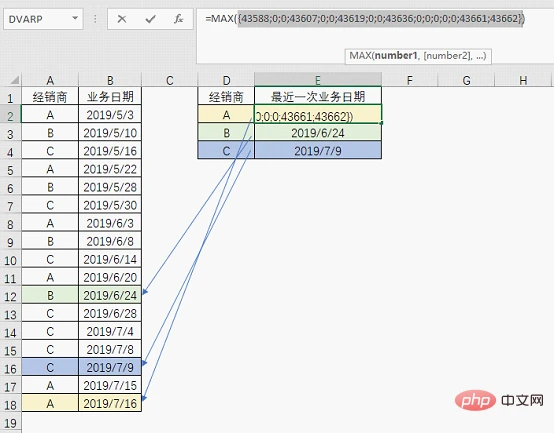This screenshot has height=433, width=554.
Task: Click cell A1 header 经销商
Action: [50, 96]
